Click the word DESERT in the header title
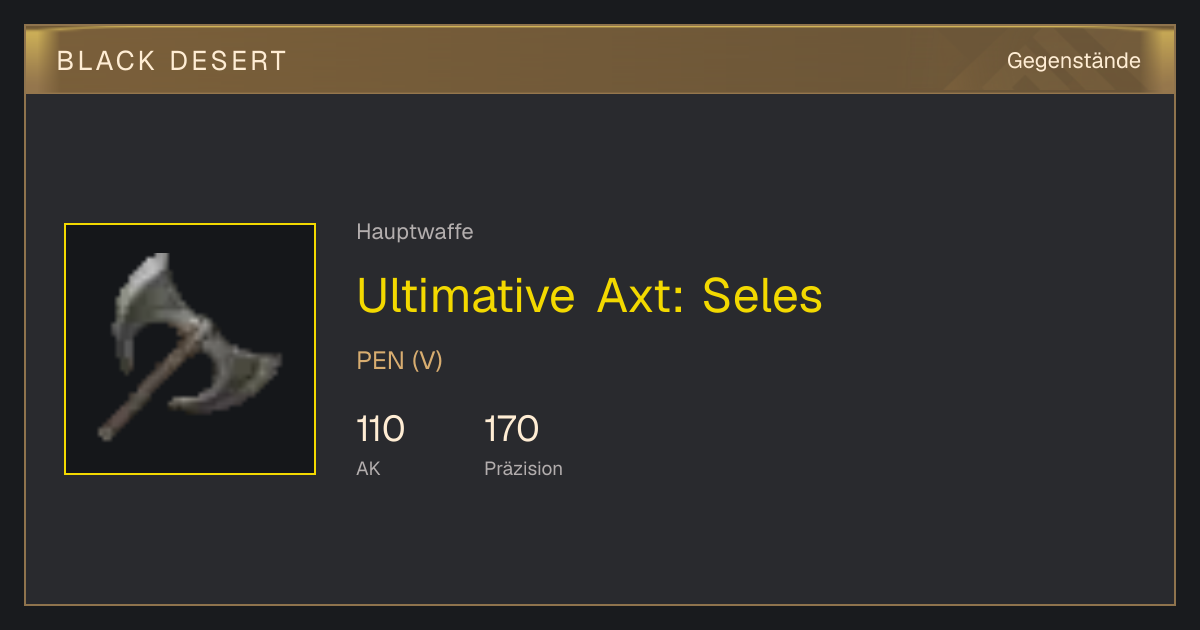1200x630 pixels. 228,61
